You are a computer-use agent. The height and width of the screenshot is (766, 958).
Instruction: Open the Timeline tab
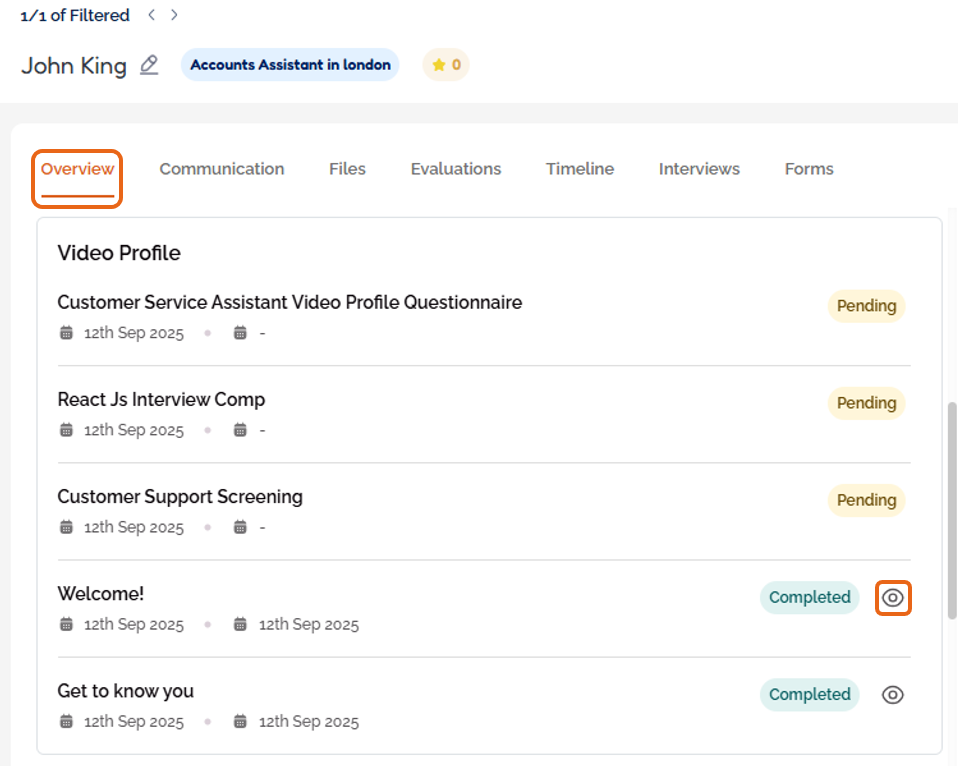tap(580, 169)
